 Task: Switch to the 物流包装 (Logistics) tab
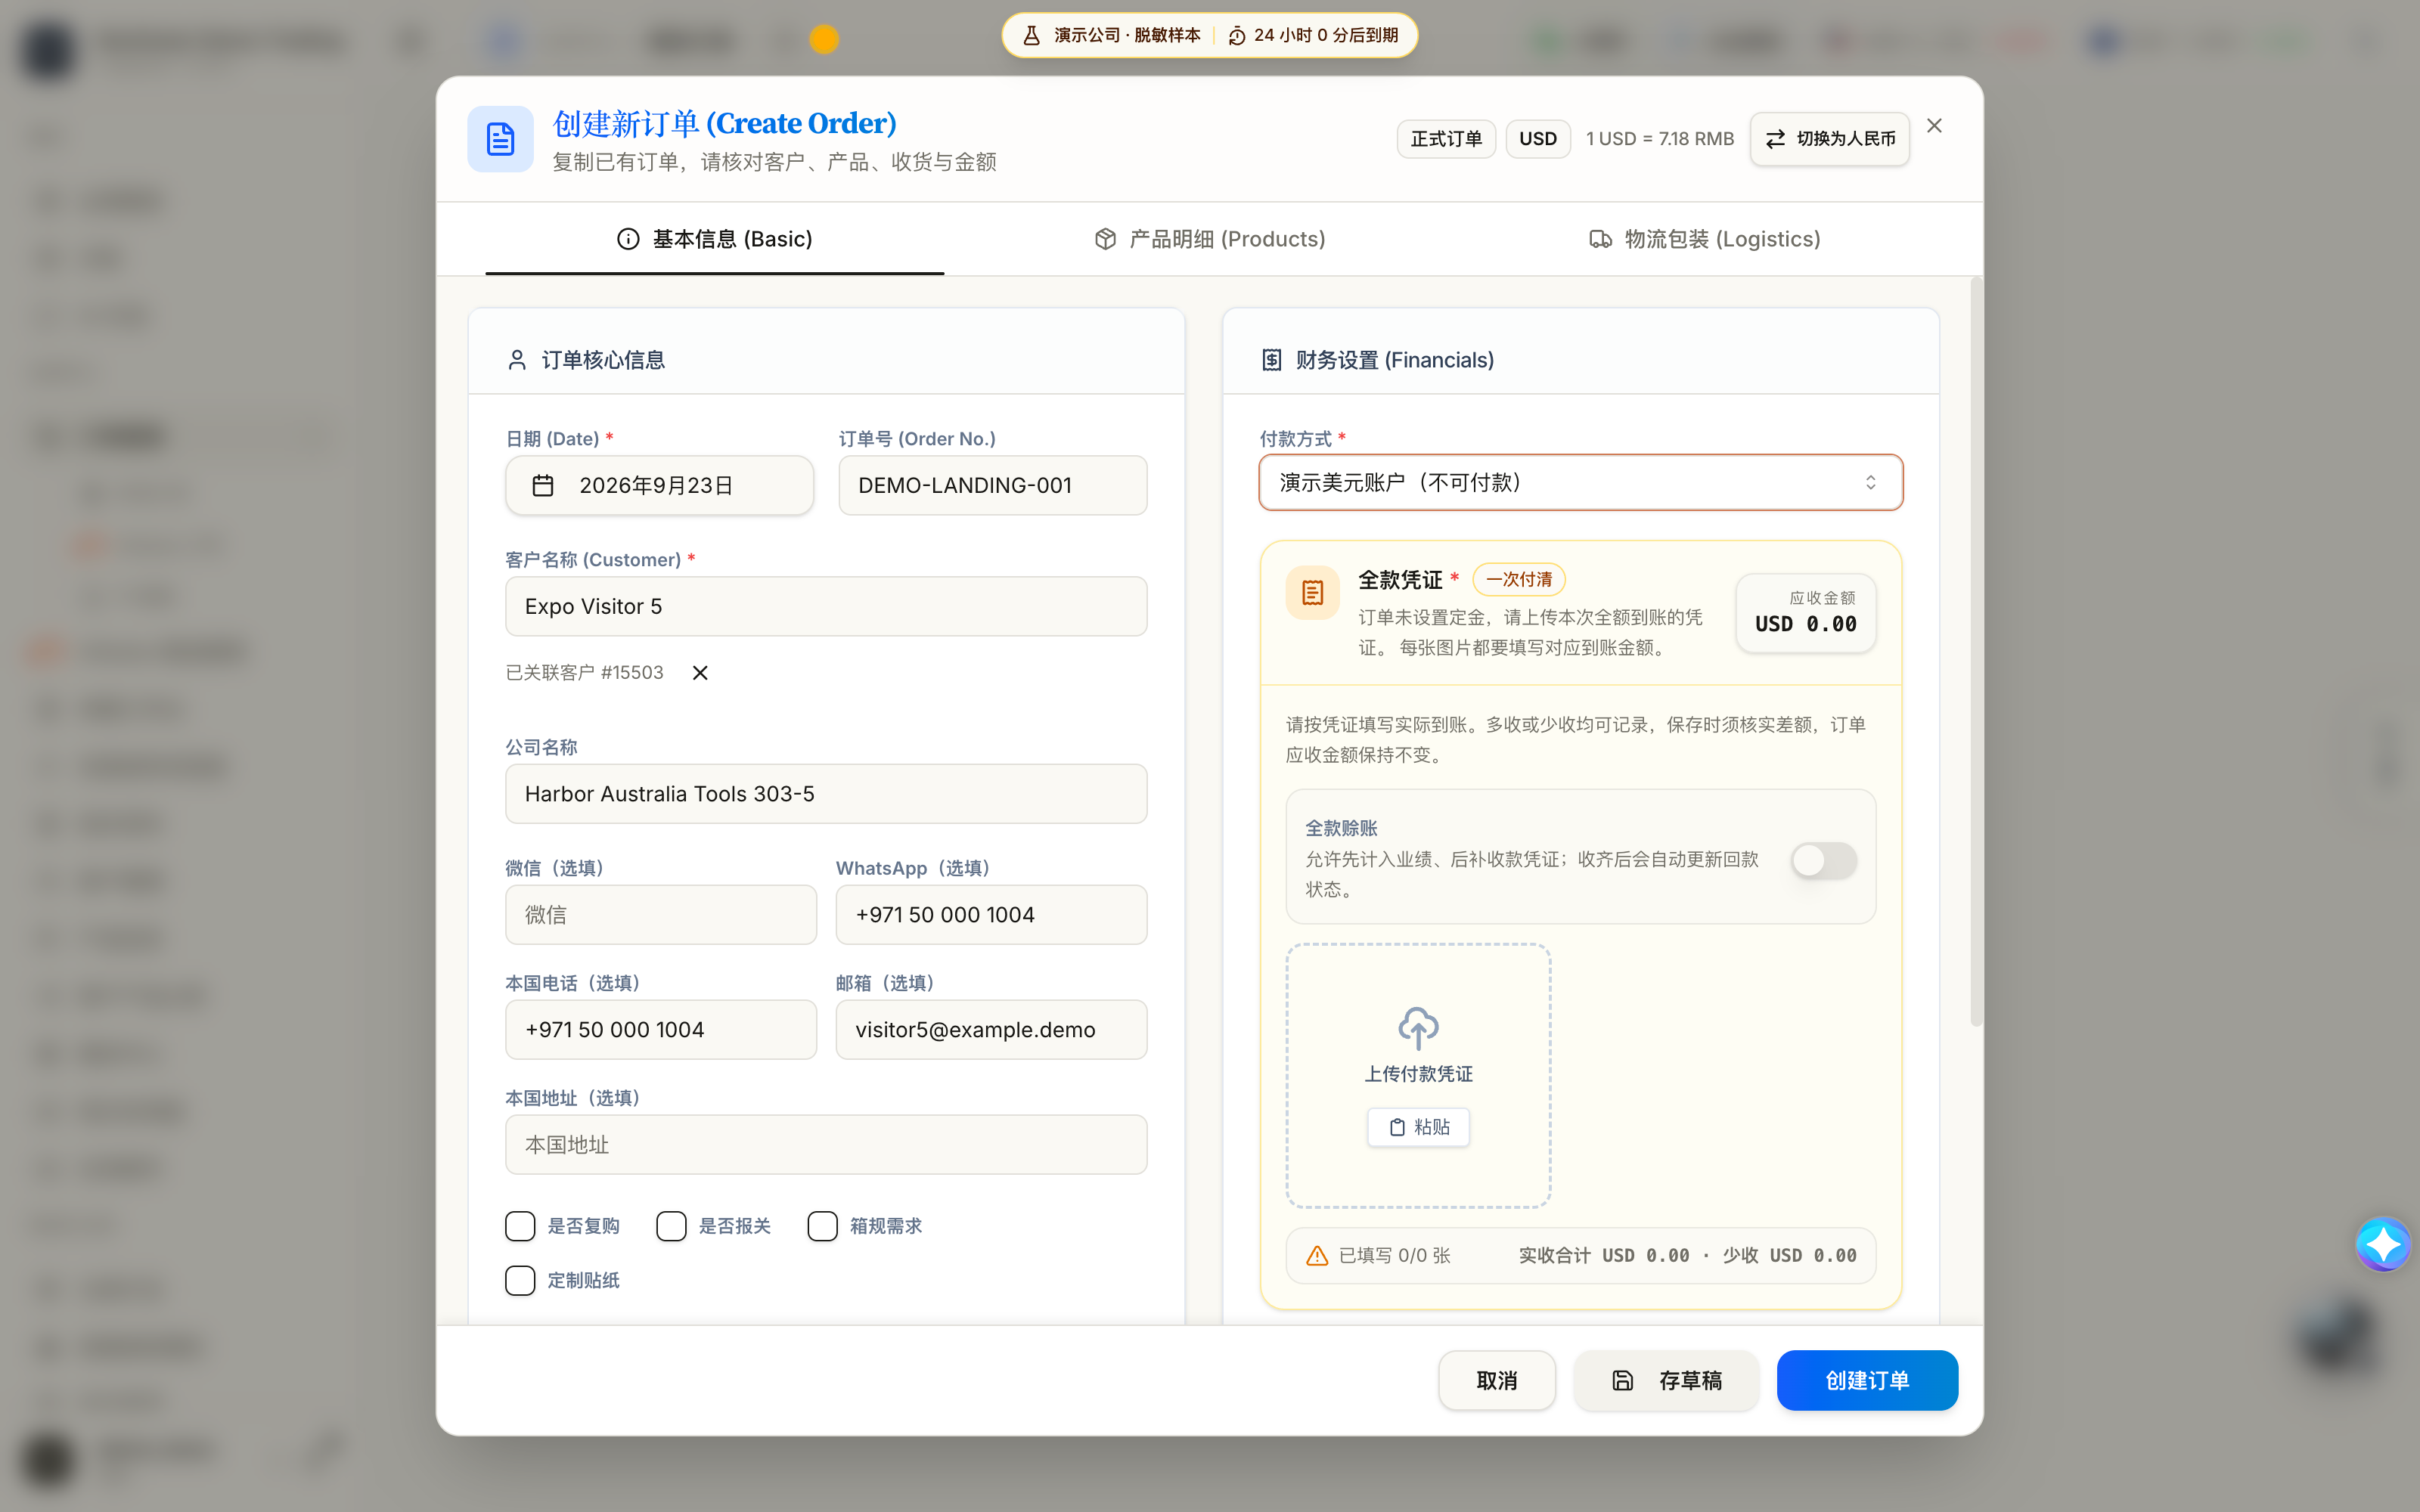(x=1704, y=239)
